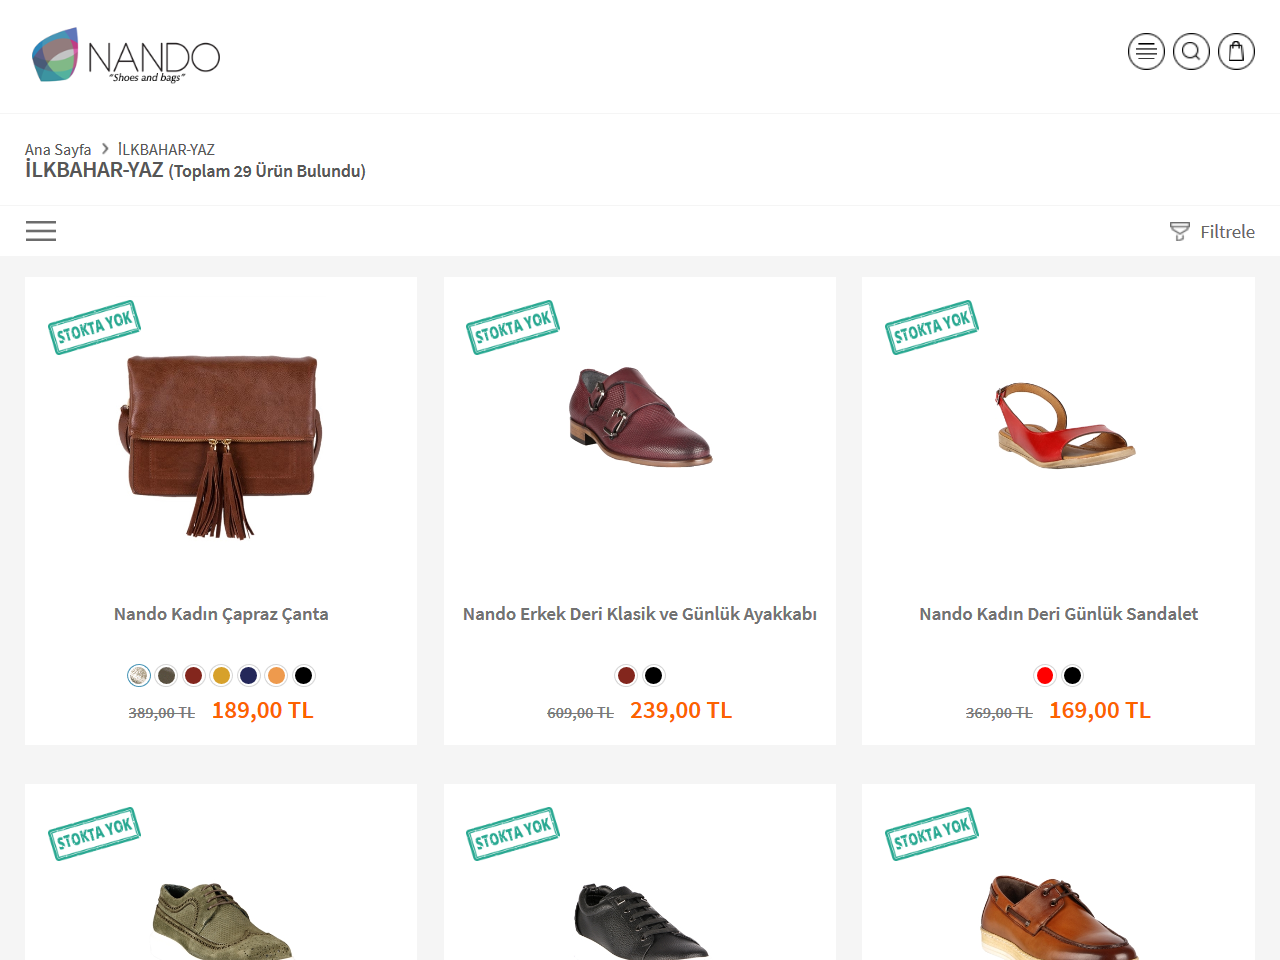Select navy blue swatch for crossbody bag

pyautogui.click(x=249, y=675)
